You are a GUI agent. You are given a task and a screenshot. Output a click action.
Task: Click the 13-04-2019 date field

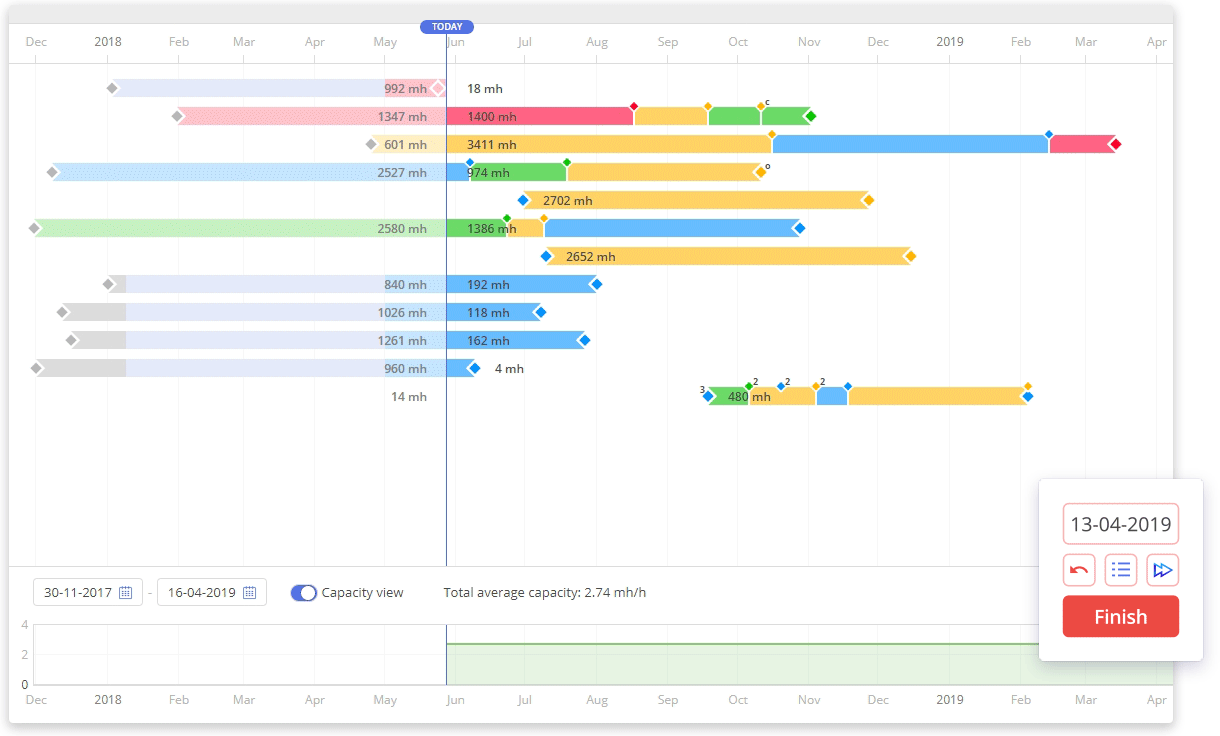tap(1120, 524)
